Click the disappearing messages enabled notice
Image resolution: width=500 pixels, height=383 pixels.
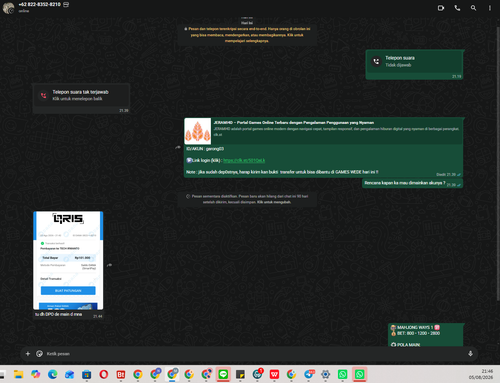pos(247,199)
